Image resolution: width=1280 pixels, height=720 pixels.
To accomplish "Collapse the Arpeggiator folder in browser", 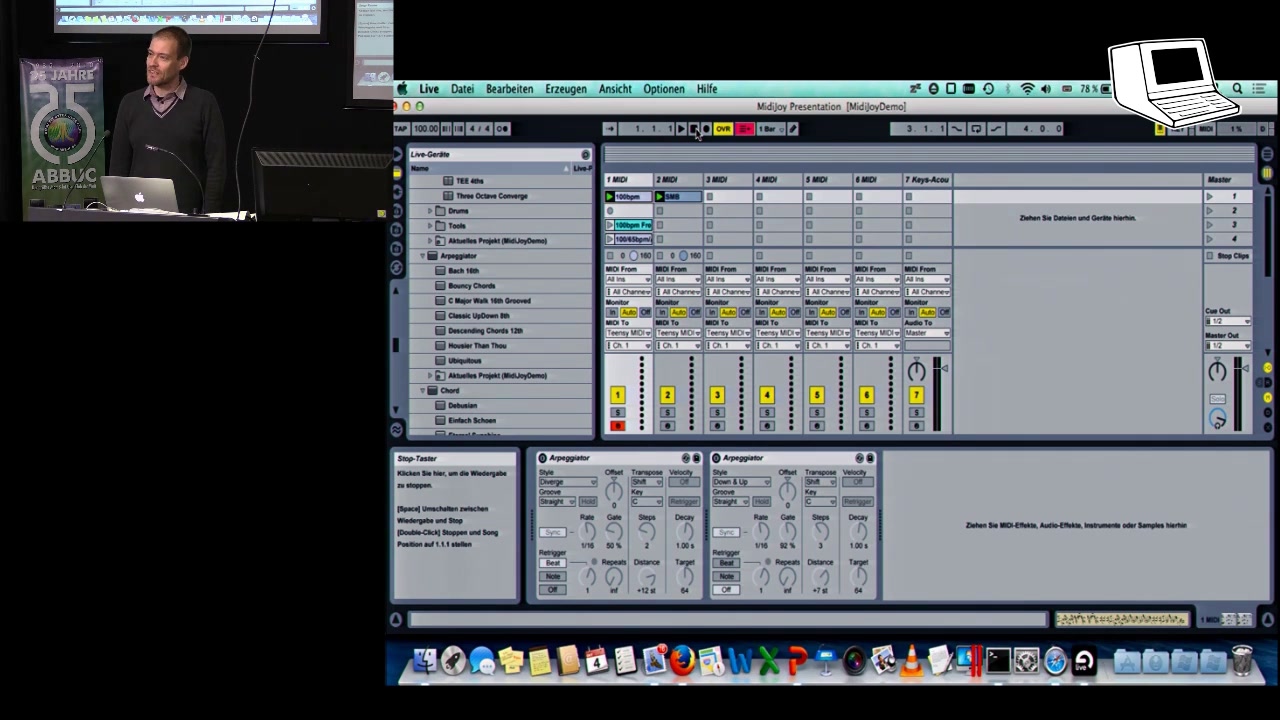I will (423, 255).
